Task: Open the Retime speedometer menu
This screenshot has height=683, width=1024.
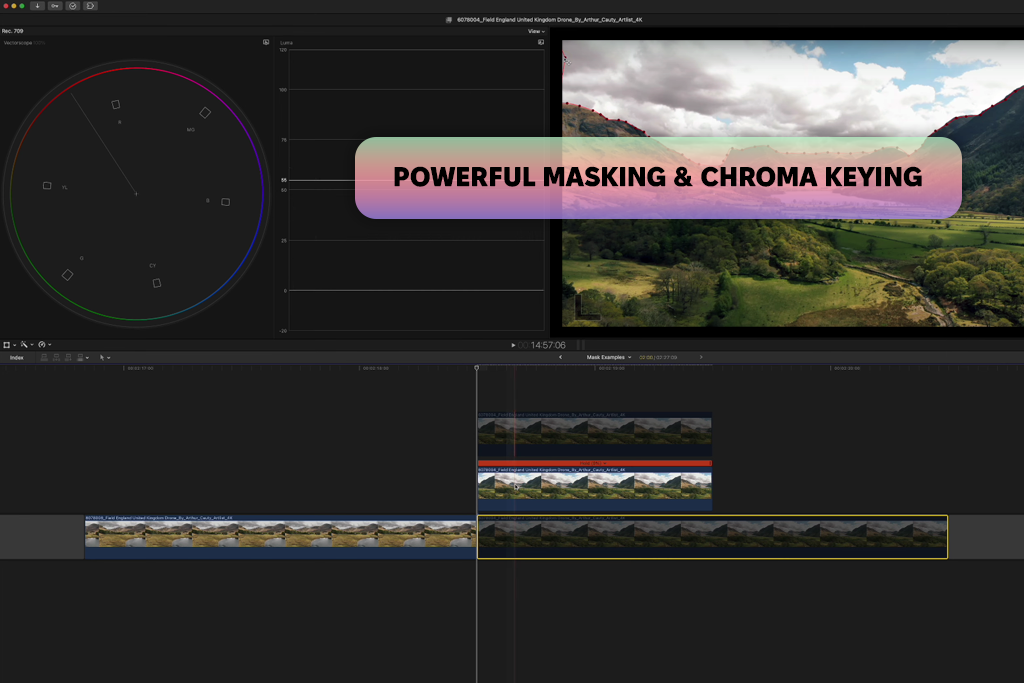Action: pyautogui.click(x=44, y=345)
